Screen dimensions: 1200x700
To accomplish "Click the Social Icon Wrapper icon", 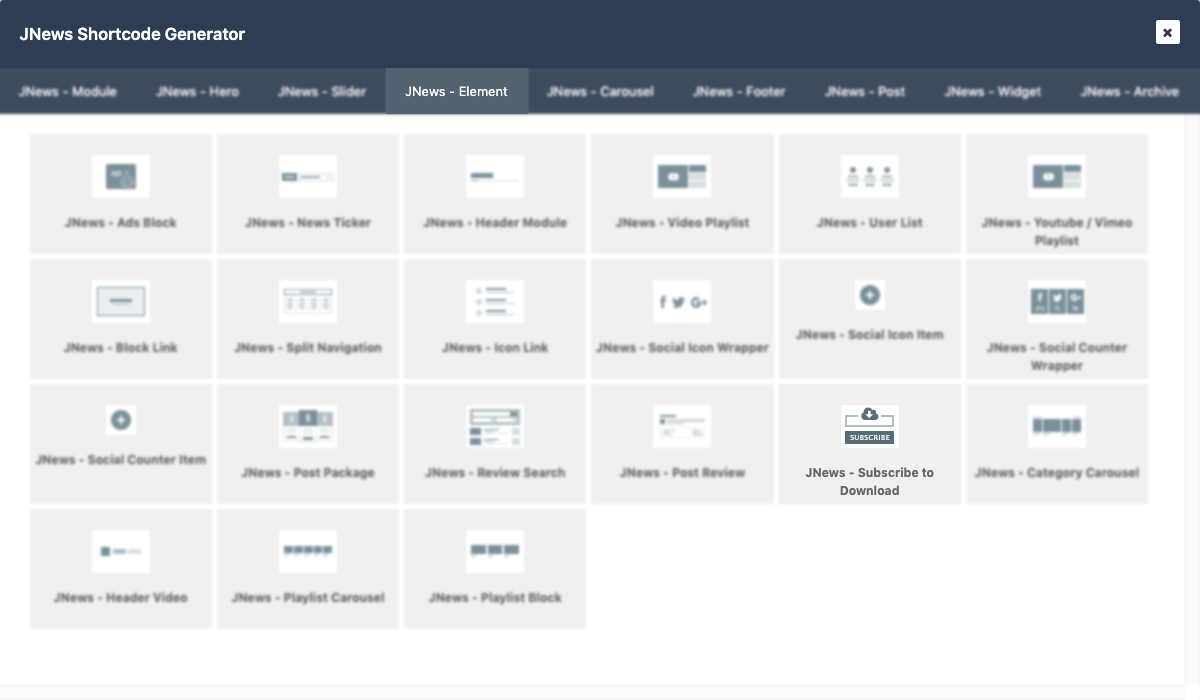I will click(x=682, y=302).
